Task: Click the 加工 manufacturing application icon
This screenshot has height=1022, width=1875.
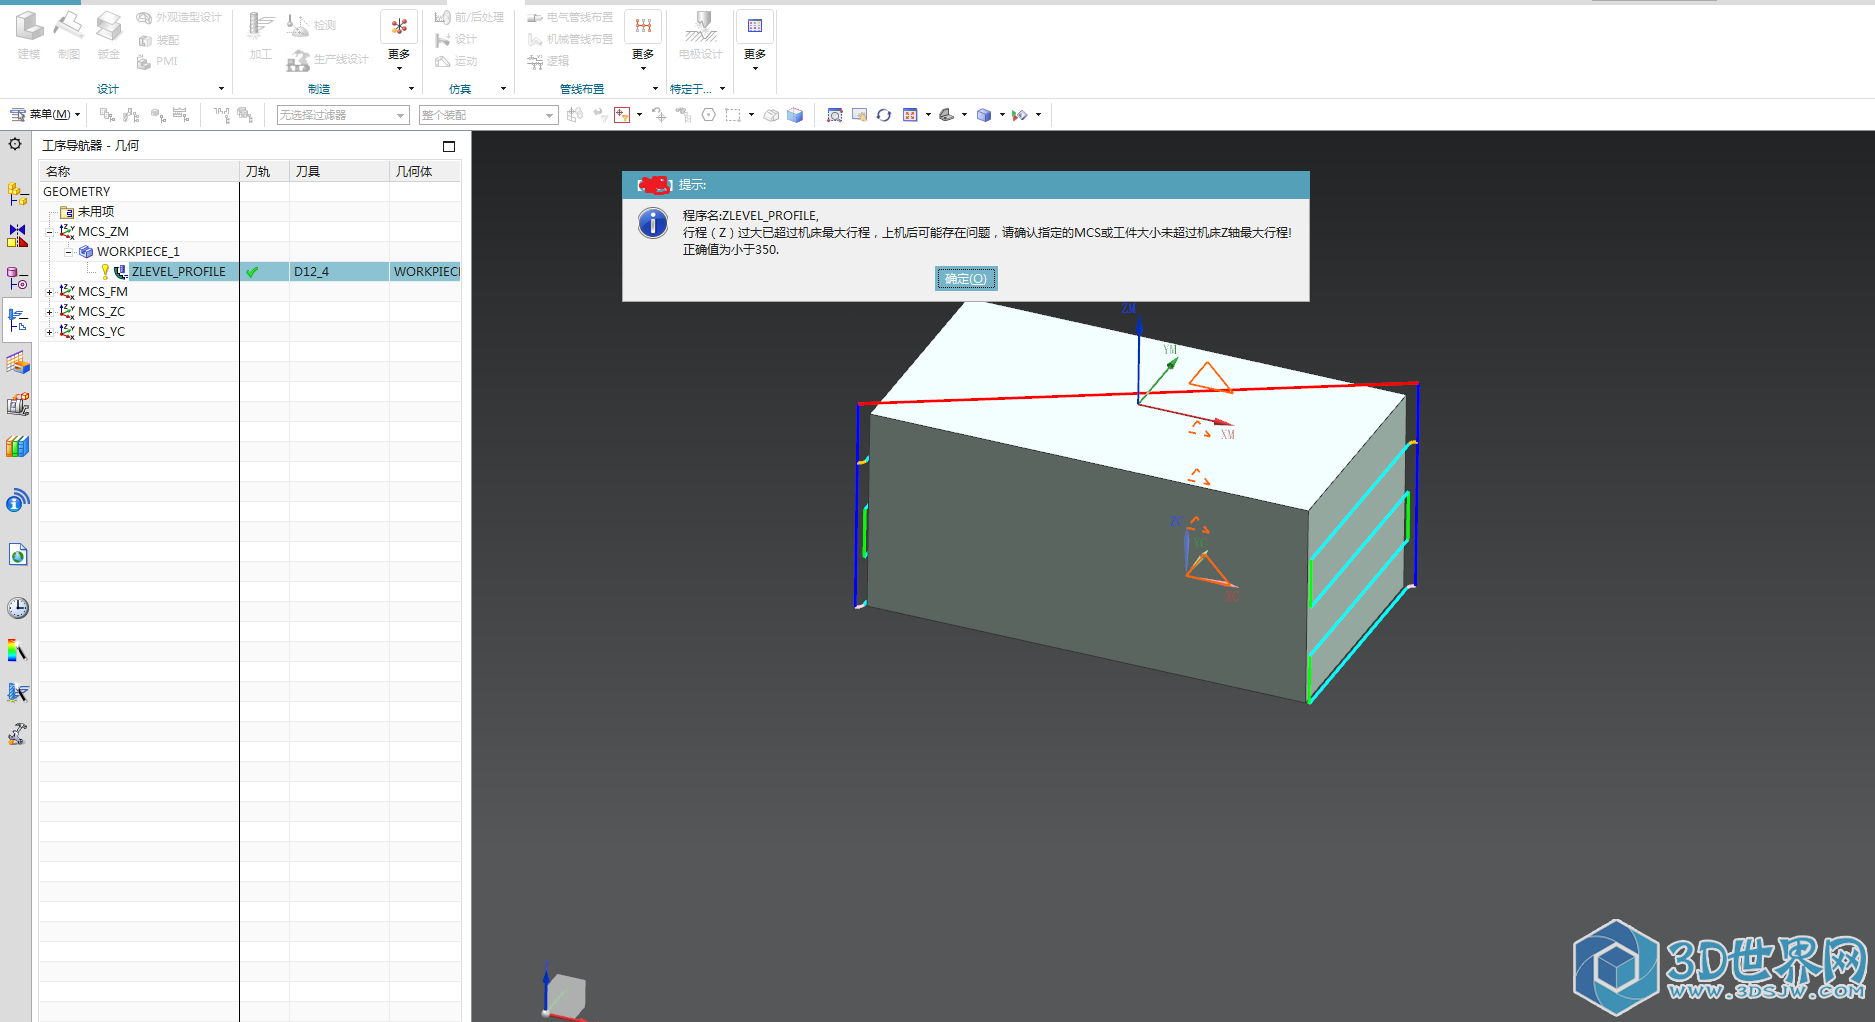Action: point(261,35)
